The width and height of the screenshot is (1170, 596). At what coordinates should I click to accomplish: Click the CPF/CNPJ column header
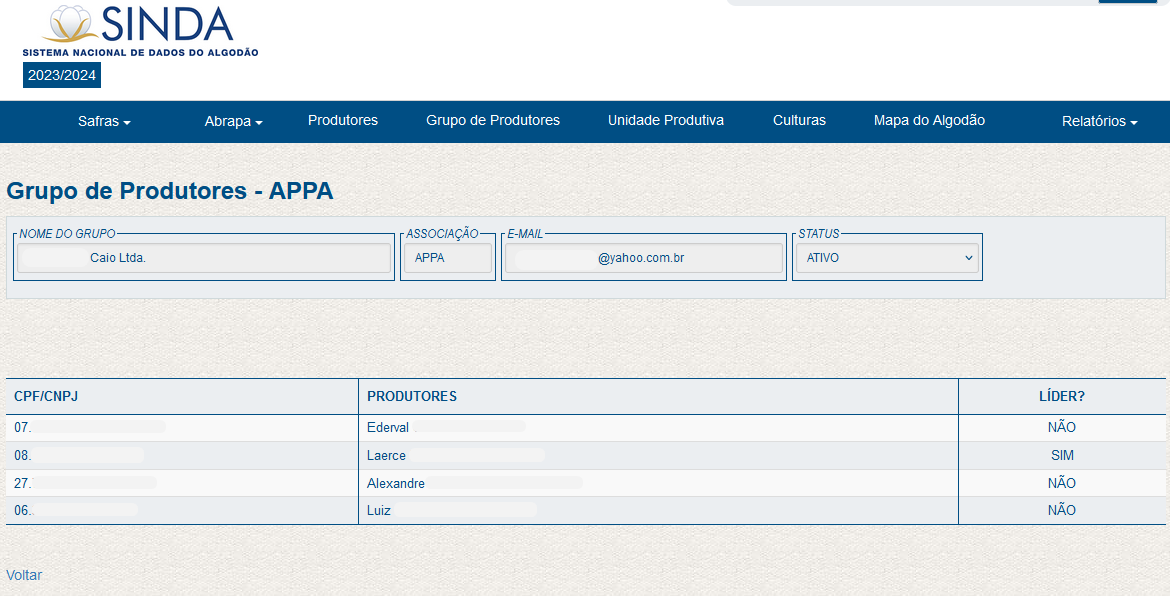click(46, 397)
